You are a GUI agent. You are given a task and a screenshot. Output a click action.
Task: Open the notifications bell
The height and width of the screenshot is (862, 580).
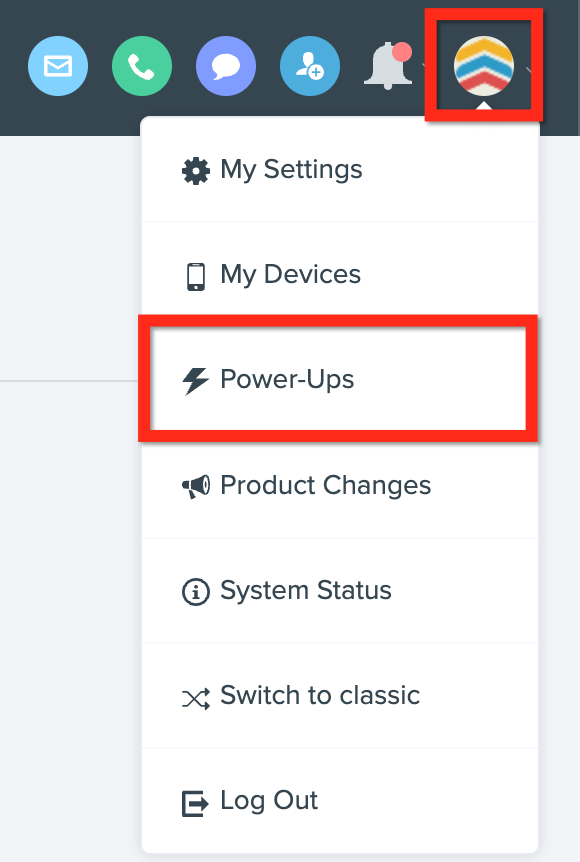pos(389,66)
